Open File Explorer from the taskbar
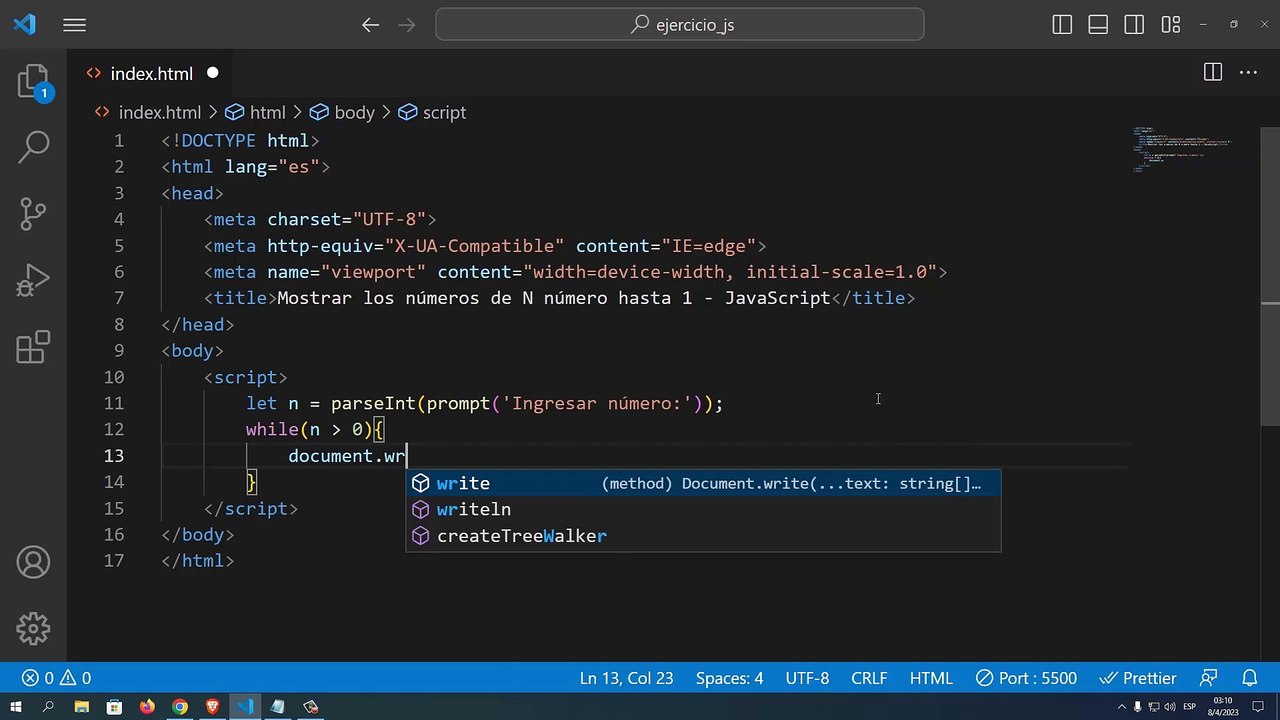Viewport: 1280px width, 720px height. tap(81, 707)
